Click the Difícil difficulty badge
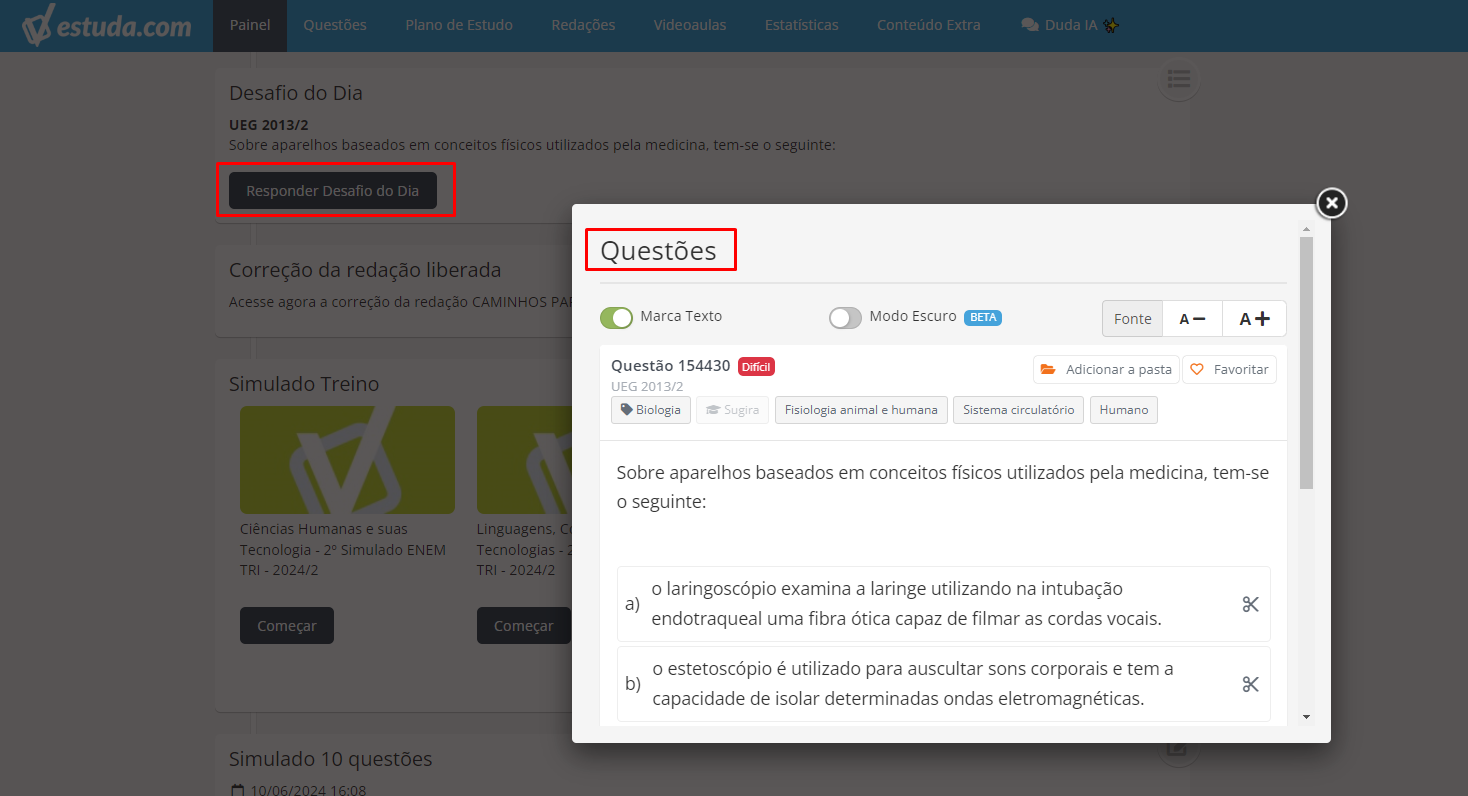 [x=756, y=366]
